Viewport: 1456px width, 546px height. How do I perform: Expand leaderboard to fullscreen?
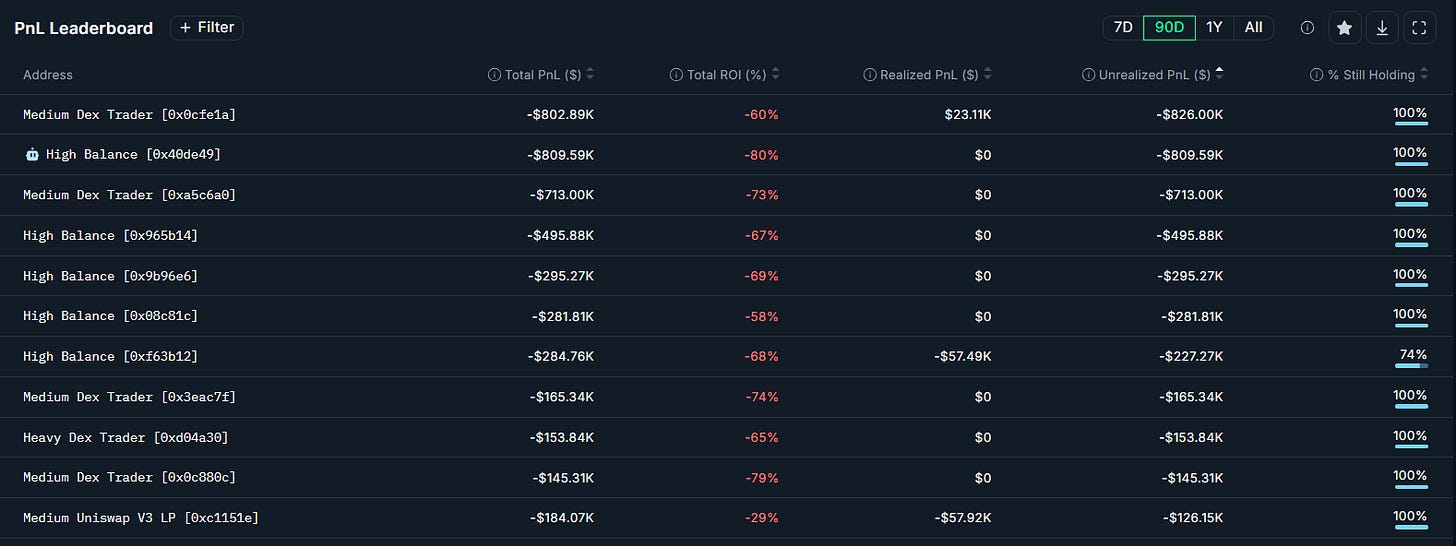point(1419,28)
